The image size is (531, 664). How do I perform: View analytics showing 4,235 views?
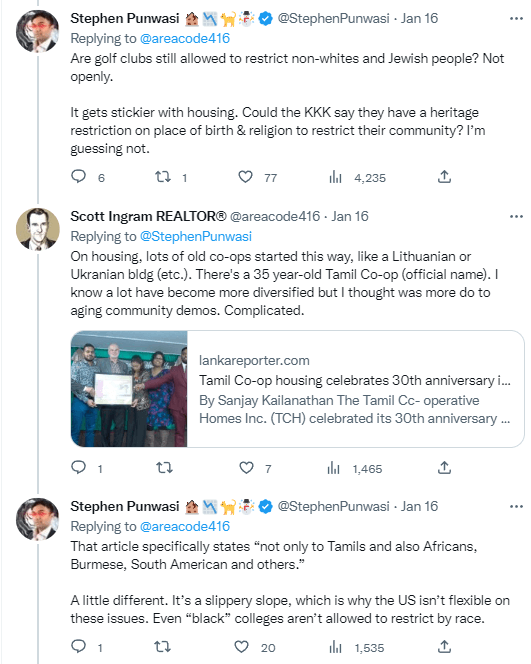357,177
